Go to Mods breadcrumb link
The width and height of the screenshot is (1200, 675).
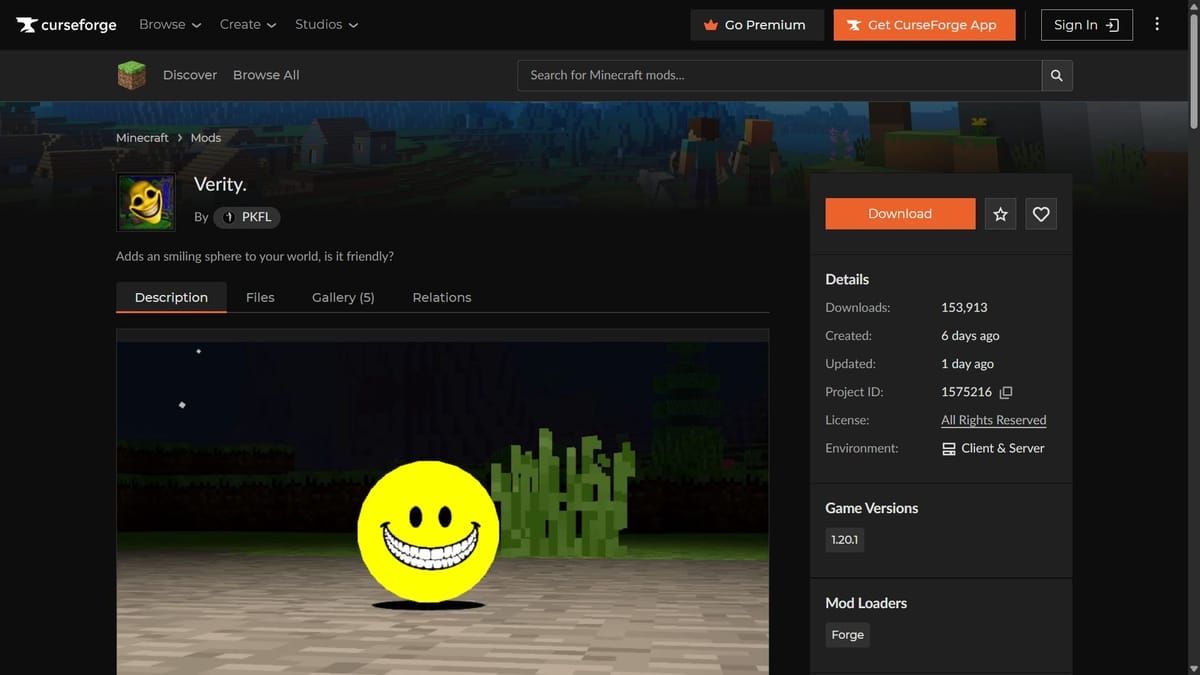tap(206, 138)
